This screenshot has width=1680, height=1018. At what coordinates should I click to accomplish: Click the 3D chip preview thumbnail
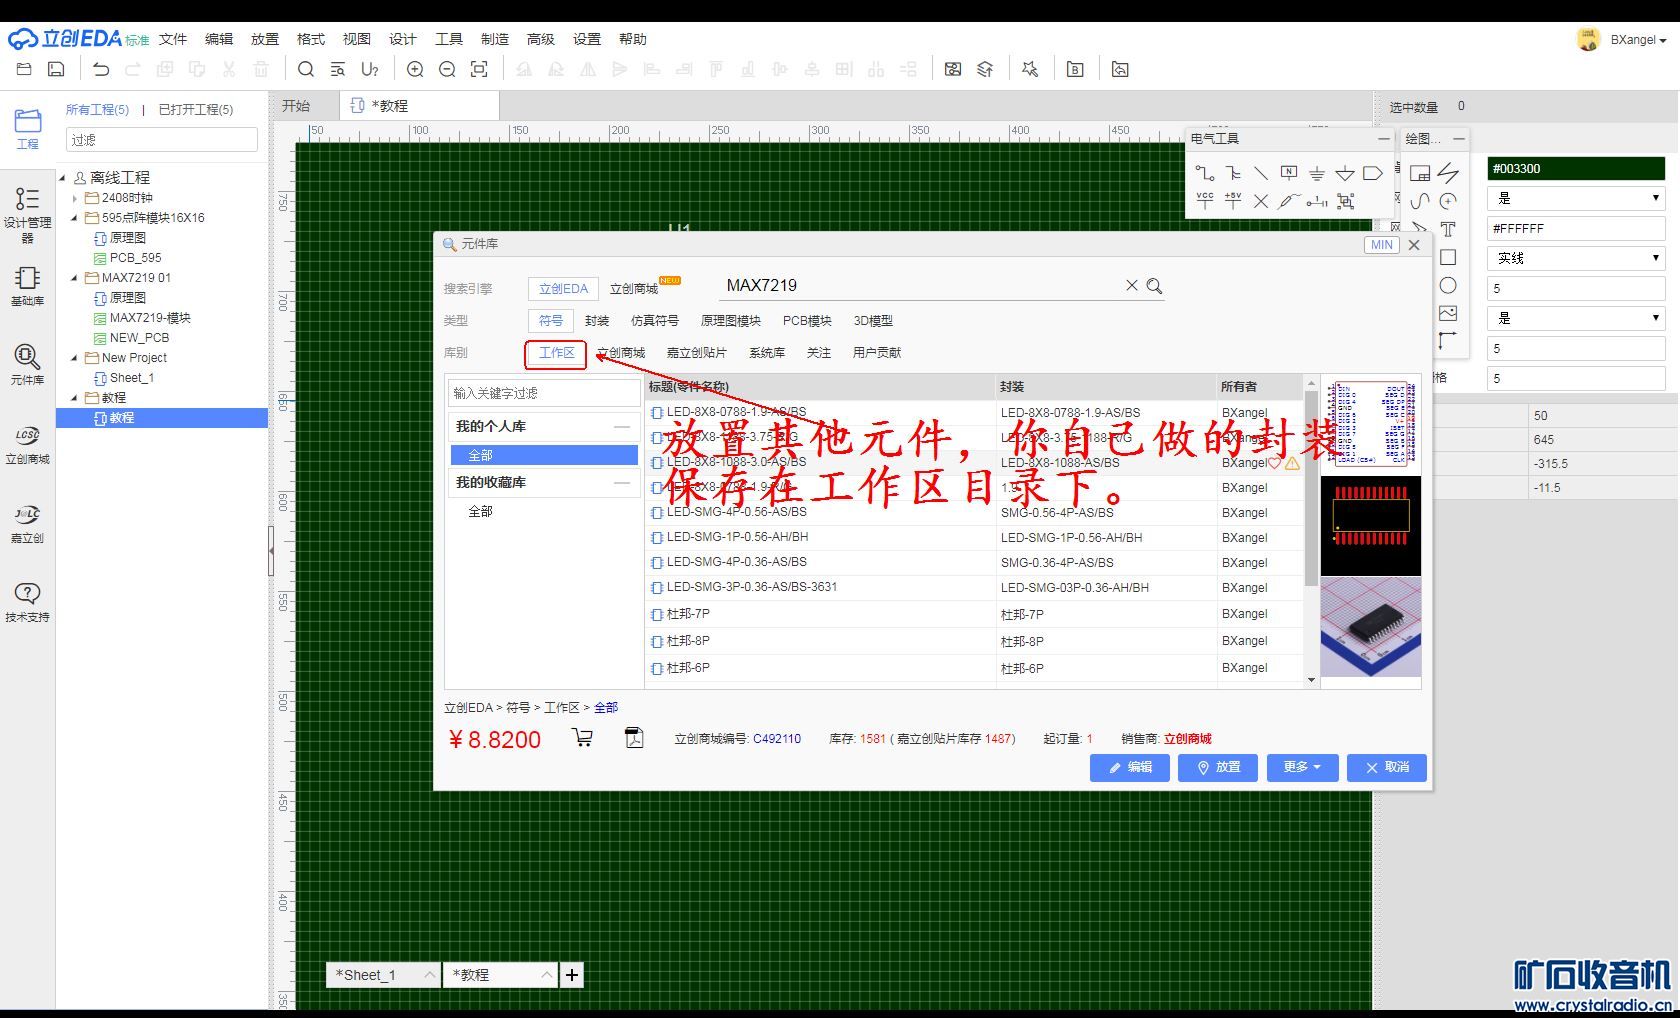coord(1371,628)
